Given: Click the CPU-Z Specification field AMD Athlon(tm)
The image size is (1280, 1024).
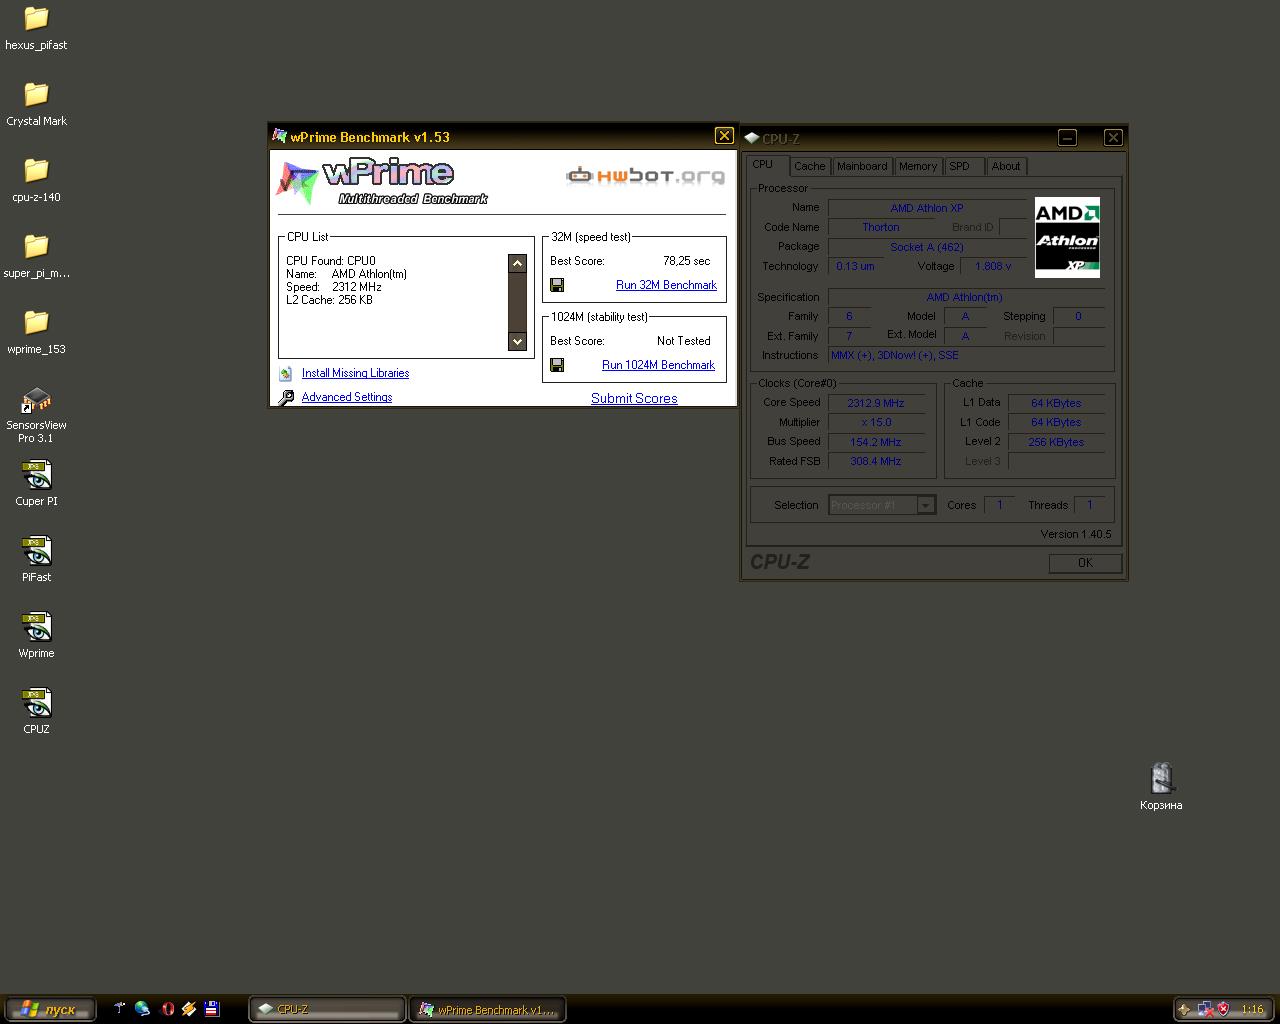Looking at the screenshot, I should point(965,297).
